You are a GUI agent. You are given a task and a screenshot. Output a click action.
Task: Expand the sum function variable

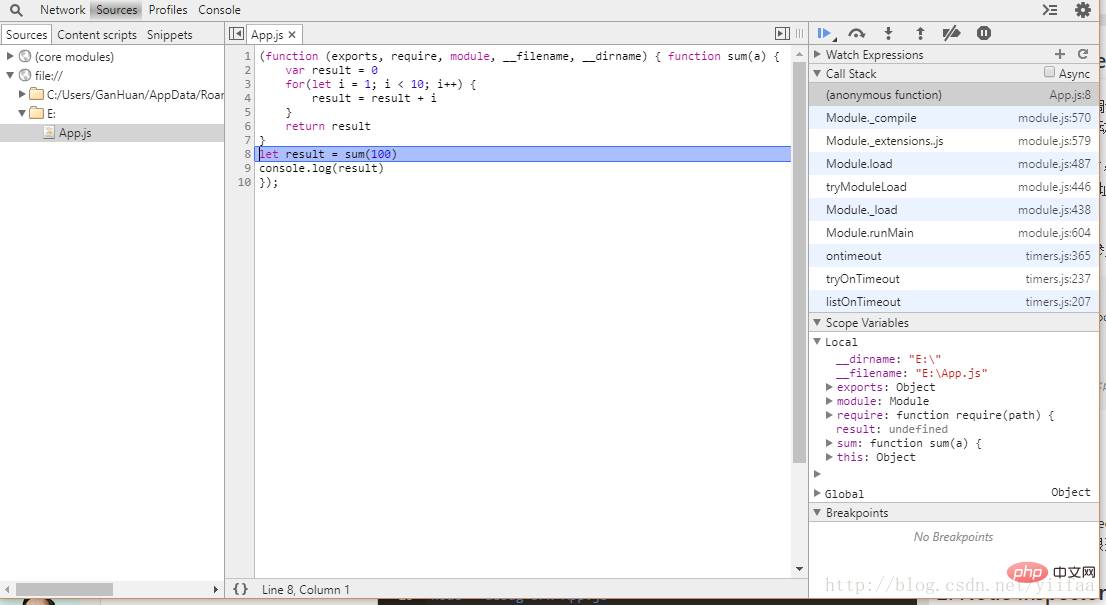point(830,443)
